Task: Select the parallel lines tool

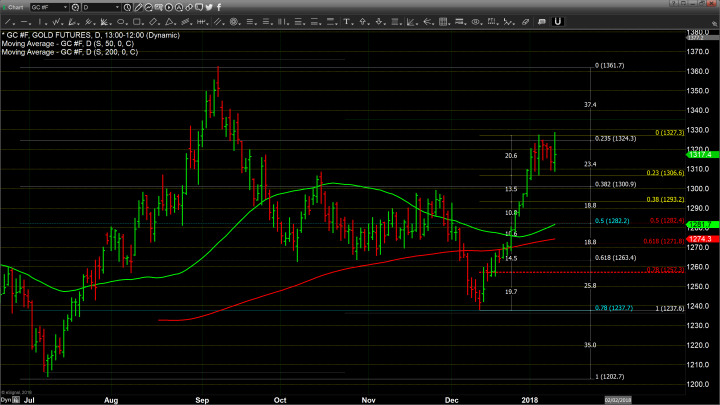Action: (x=217, y=22)
